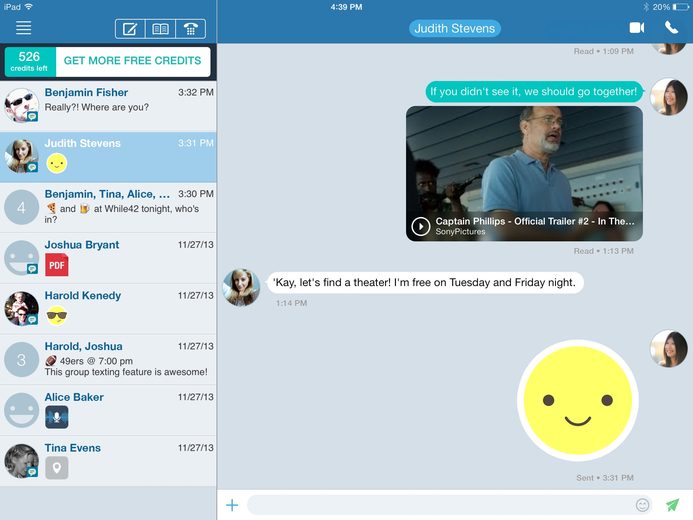The height and width of the screenshot is (520, 693).
Task: Tap my avatar next to smiley sticker
Action: [x=669, y=349]
